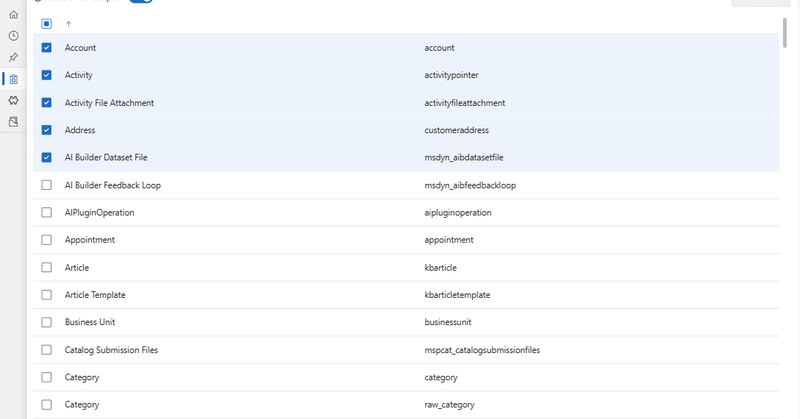Toggle the select-all checkbox in table header
Image resolution: width=800 pixels, height=419 pixels.
point(46,24)
